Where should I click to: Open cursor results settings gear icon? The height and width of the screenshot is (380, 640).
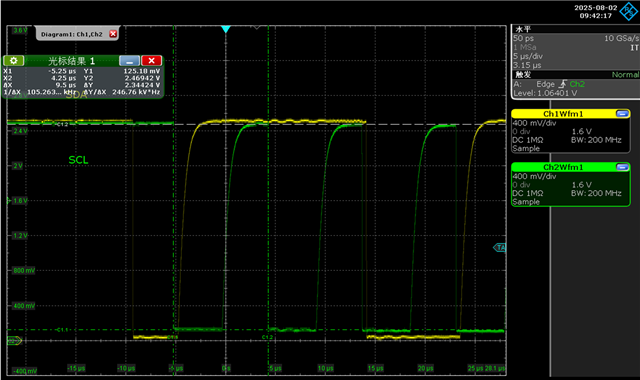click(13, 61)
